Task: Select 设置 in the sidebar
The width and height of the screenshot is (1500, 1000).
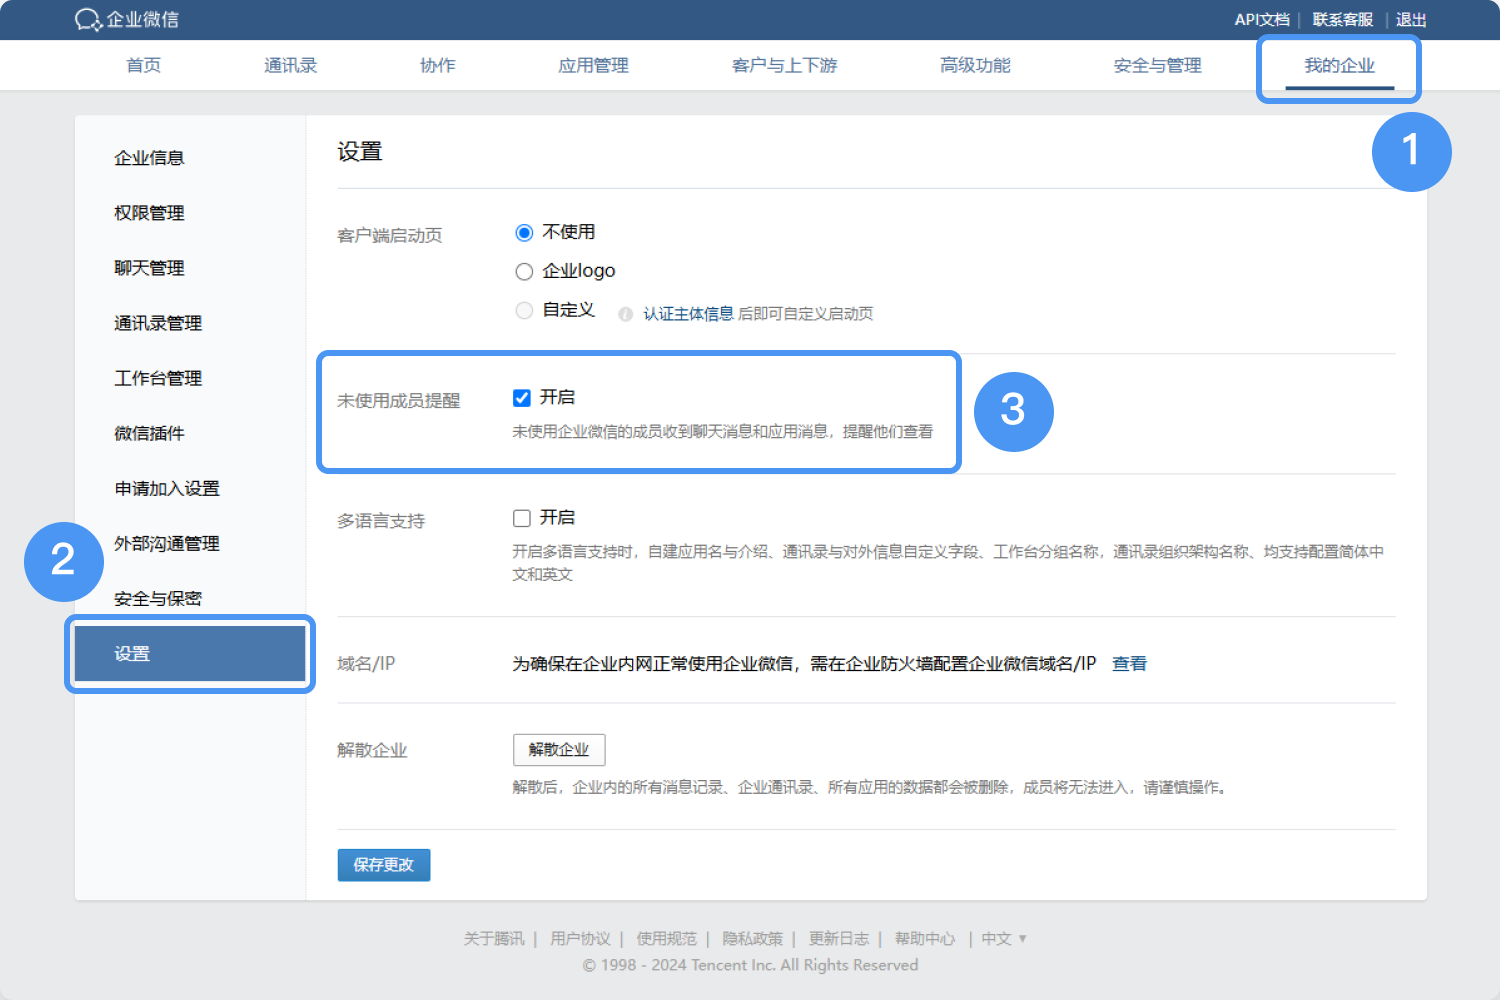Action: pos(190,654)
